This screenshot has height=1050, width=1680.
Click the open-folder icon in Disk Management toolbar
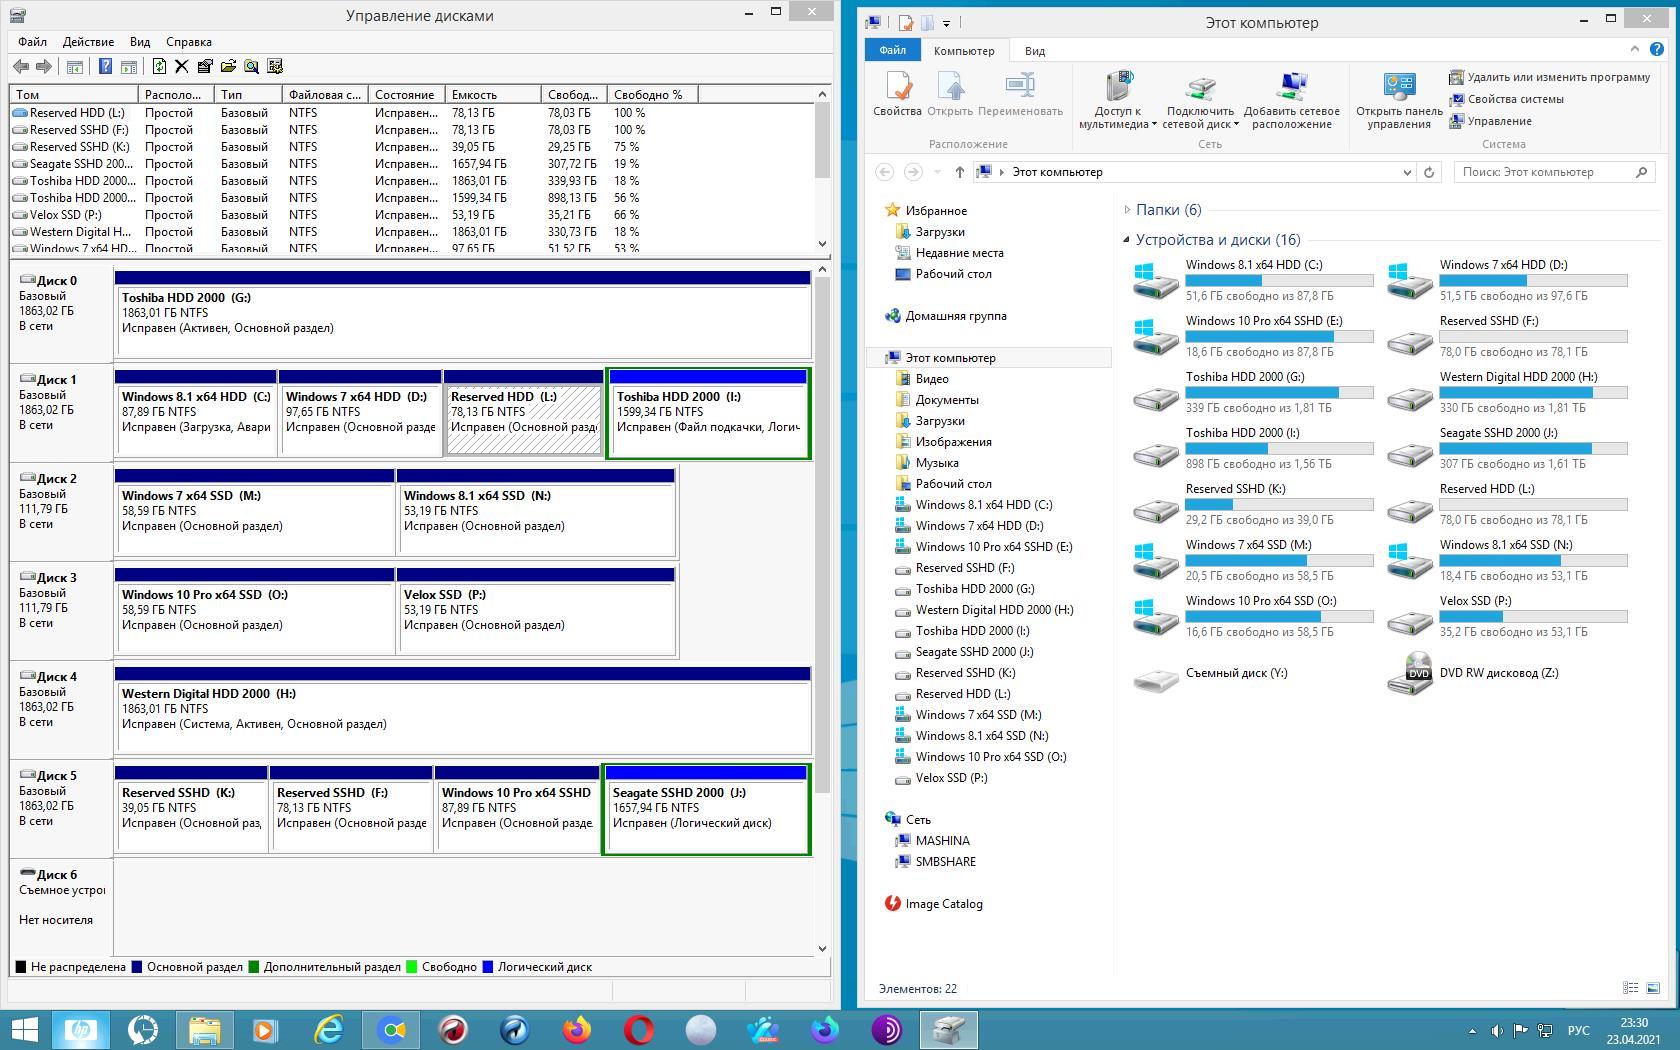228,66
